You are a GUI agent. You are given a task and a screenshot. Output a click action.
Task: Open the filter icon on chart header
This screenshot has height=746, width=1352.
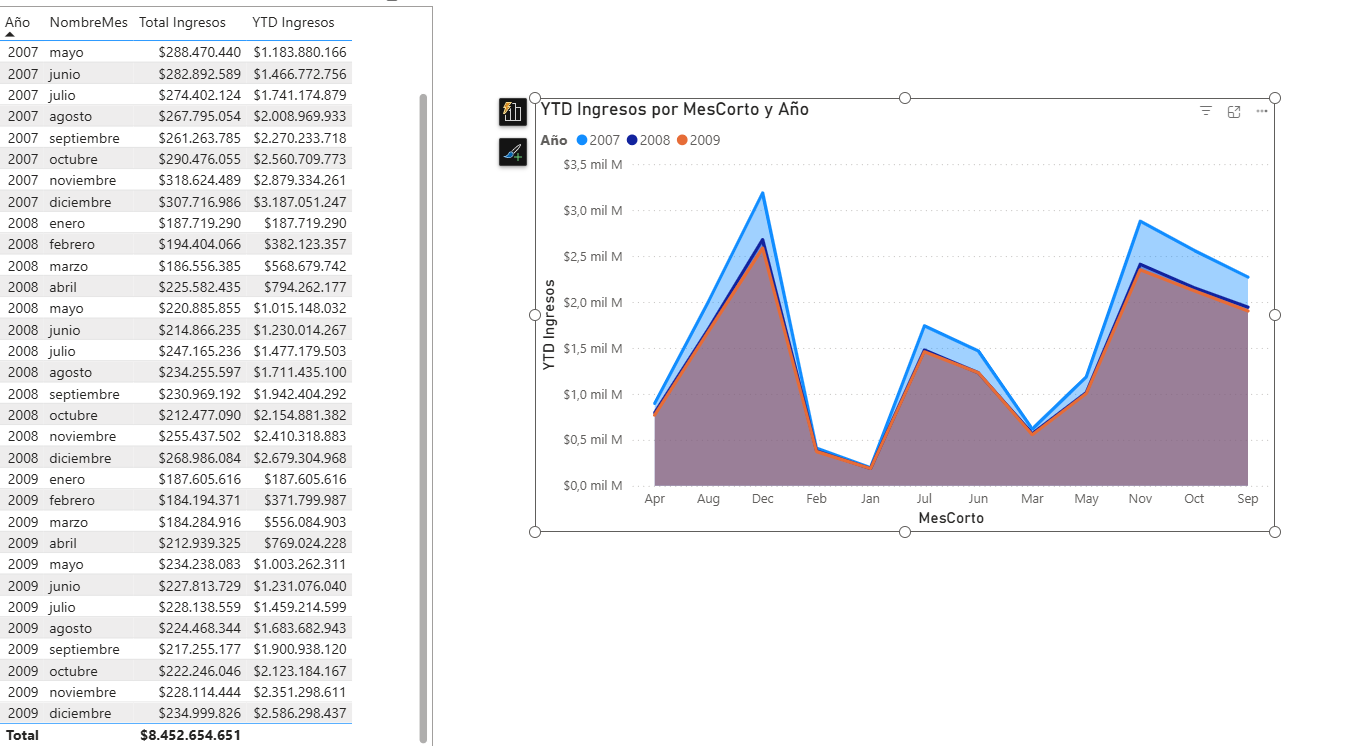click(1206, 111)
